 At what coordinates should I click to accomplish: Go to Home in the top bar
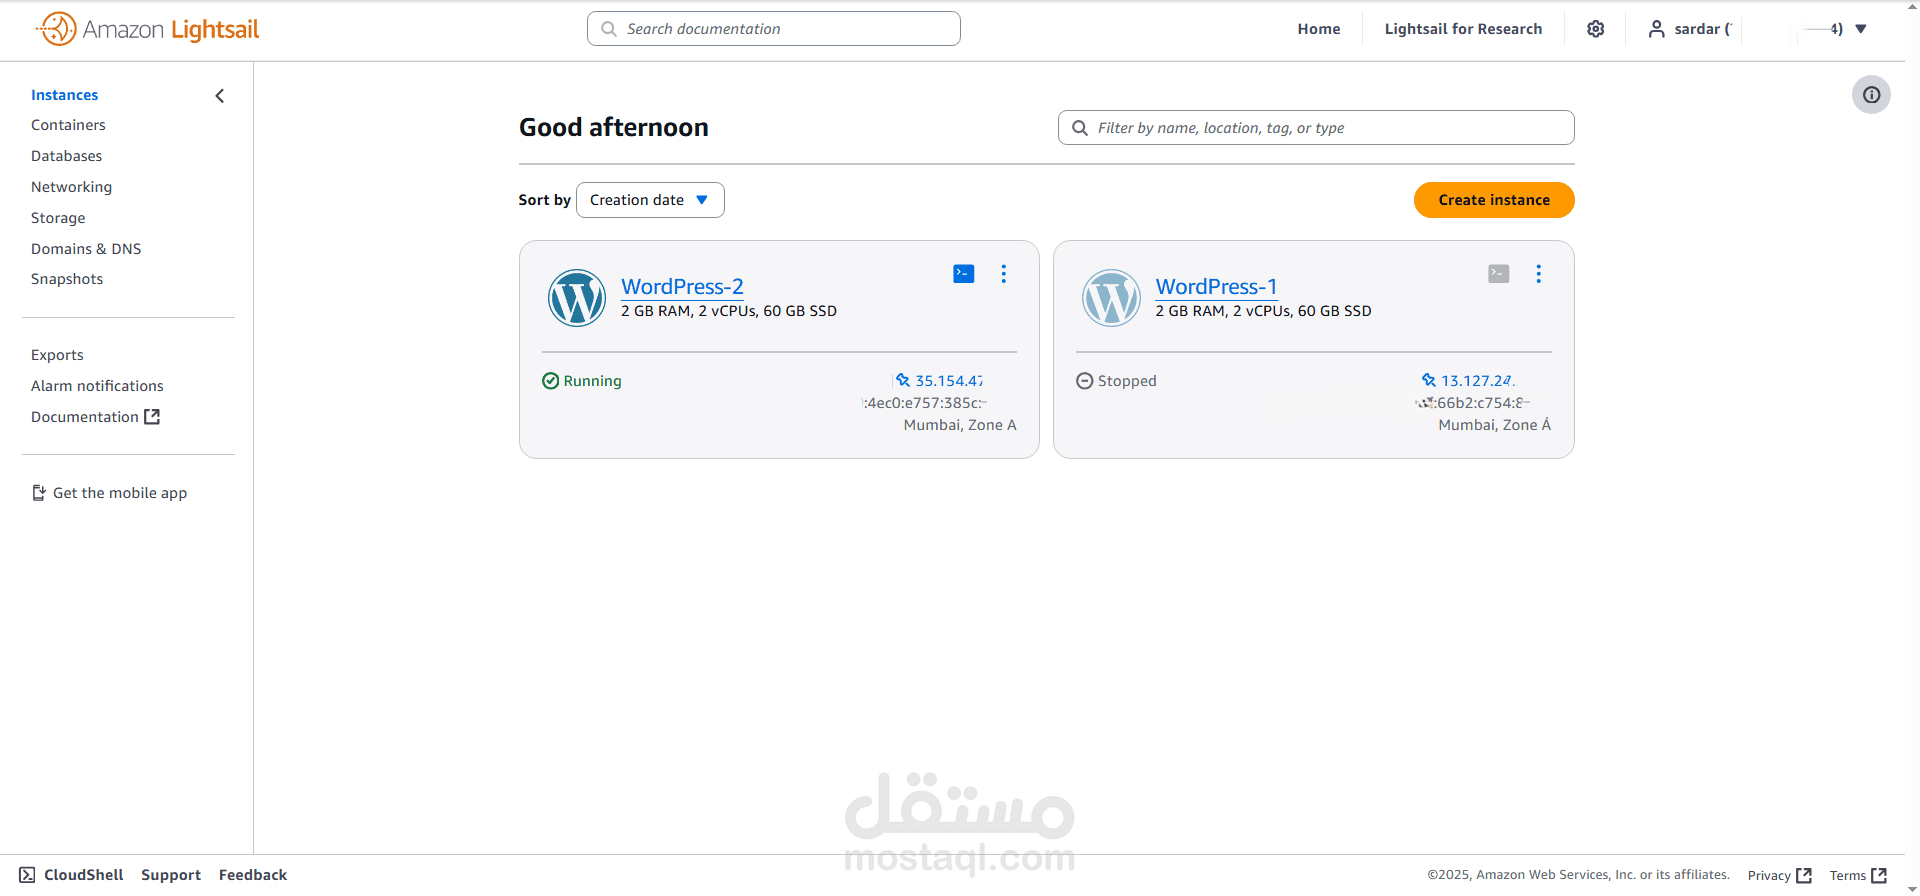[x=1319, y=29]
